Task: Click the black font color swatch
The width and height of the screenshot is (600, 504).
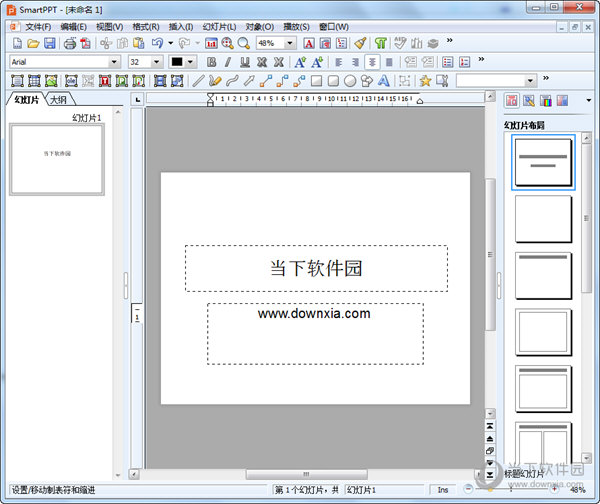Action: click(x=177, y=62)
